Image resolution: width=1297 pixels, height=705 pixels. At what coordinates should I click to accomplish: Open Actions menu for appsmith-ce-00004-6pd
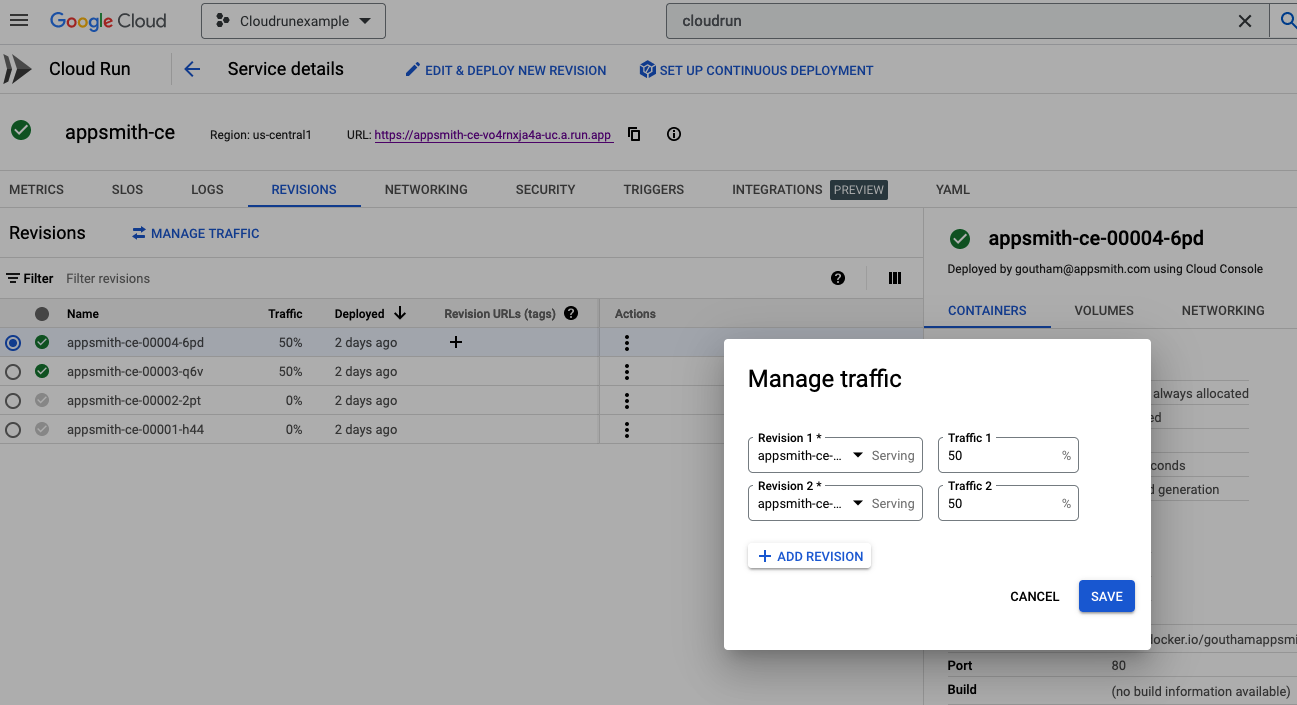tap(627, 342)
